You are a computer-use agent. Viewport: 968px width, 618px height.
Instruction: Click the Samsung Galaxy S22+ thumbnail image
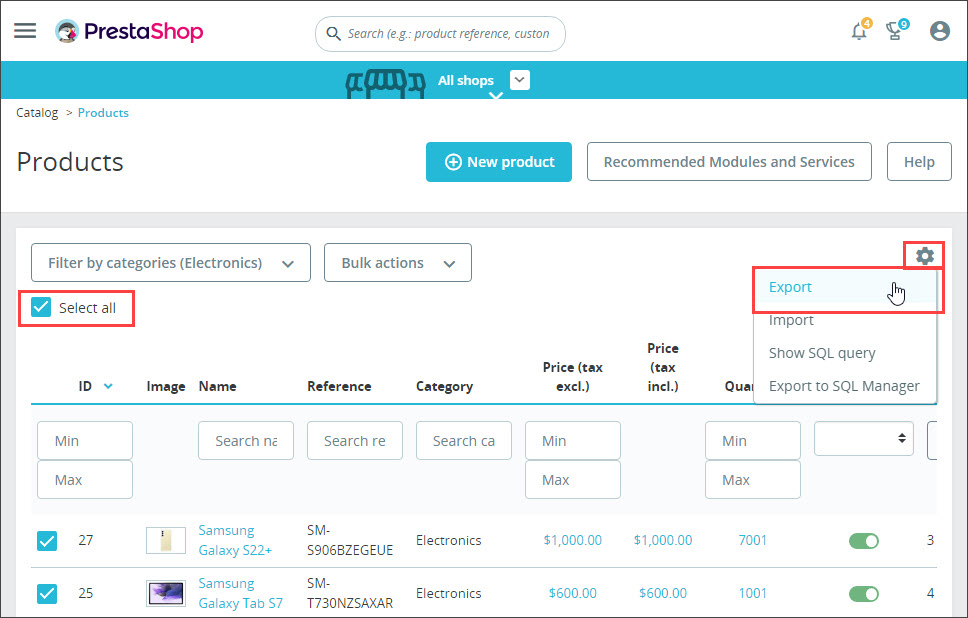[x=166, y=540]
